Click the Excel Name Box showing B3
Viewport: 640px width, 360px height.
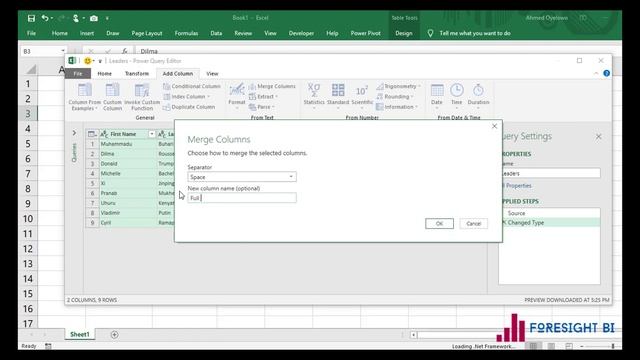43,51
